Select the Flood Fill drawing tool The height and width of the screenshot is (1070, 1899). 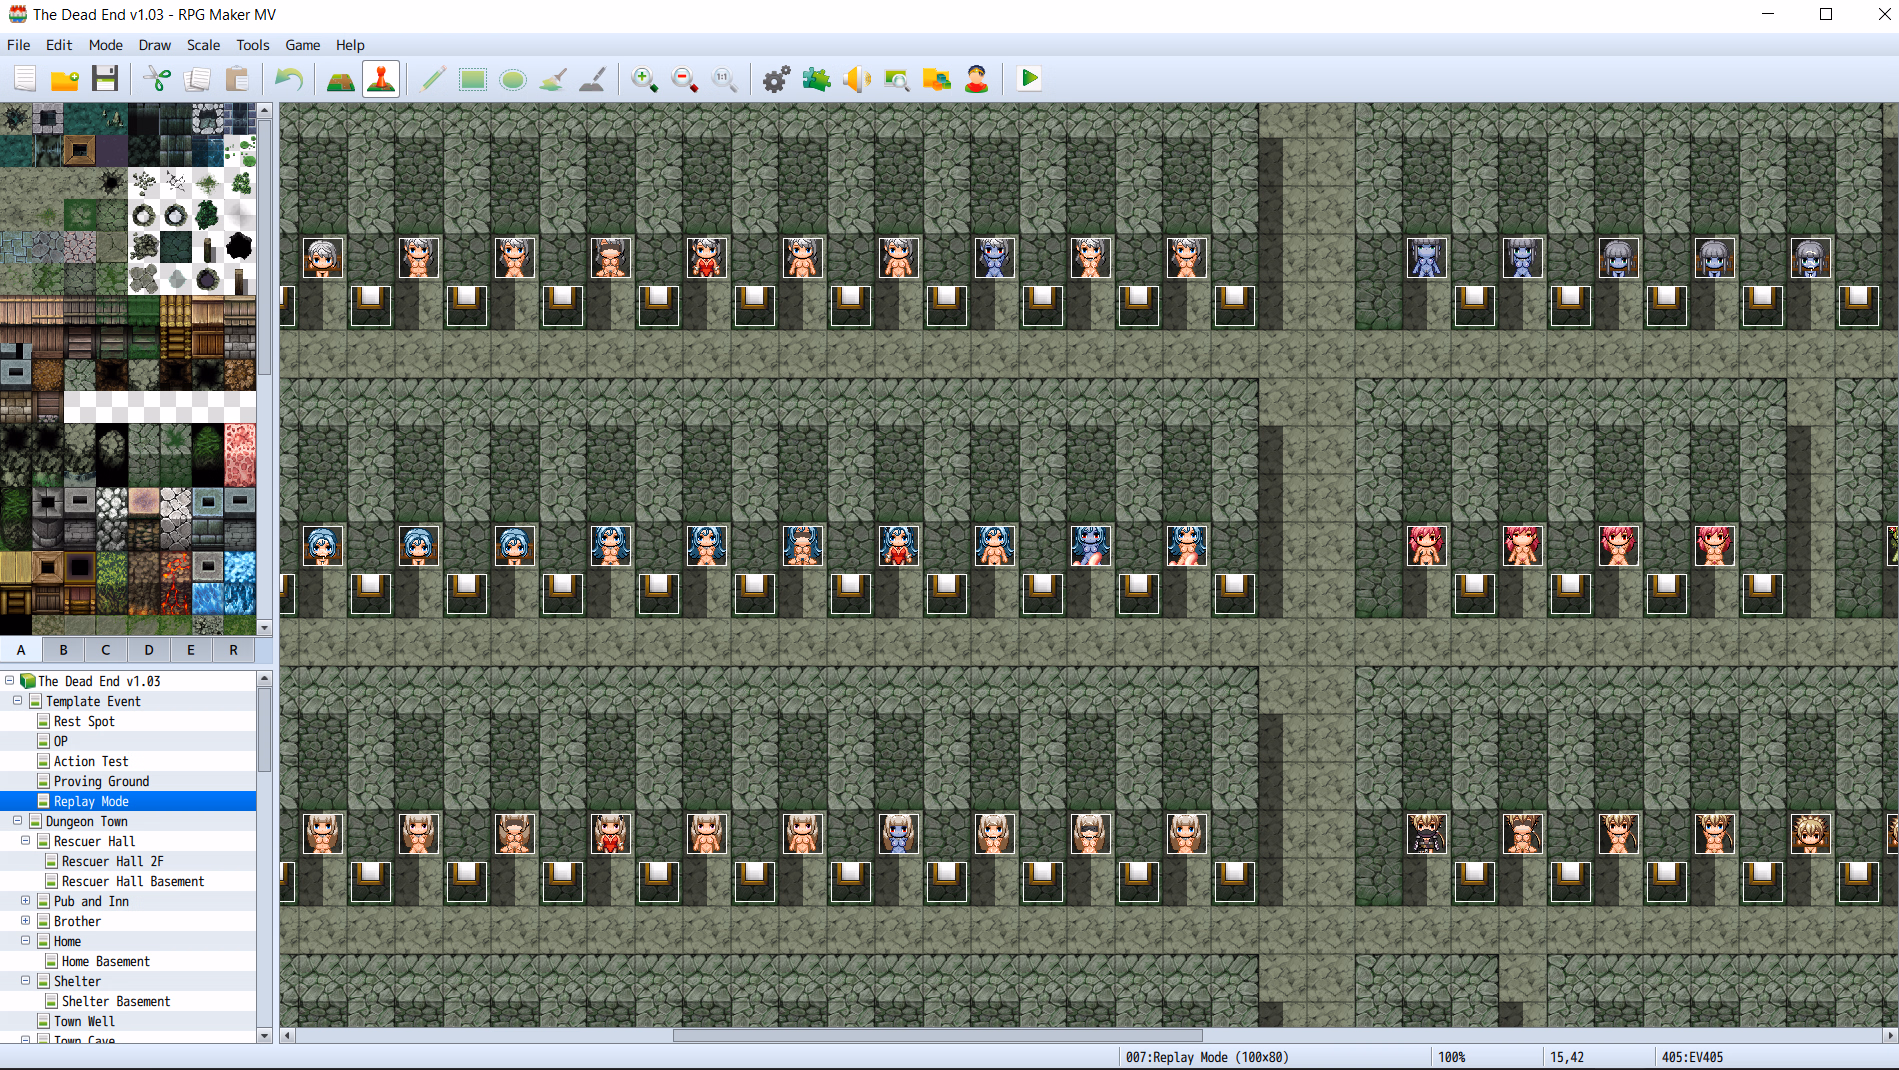click(553, 79)
